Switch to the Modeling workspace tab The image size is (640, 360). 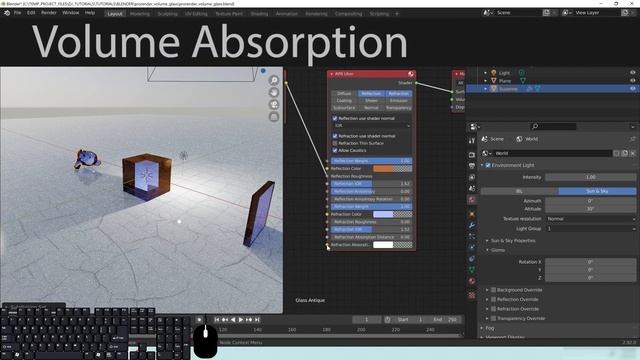coord(140,14)
